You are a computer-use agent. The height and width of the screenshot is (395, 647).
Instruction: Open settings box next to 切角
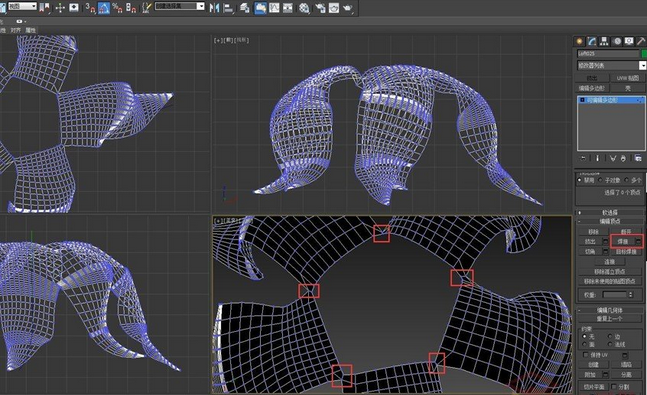605,251
